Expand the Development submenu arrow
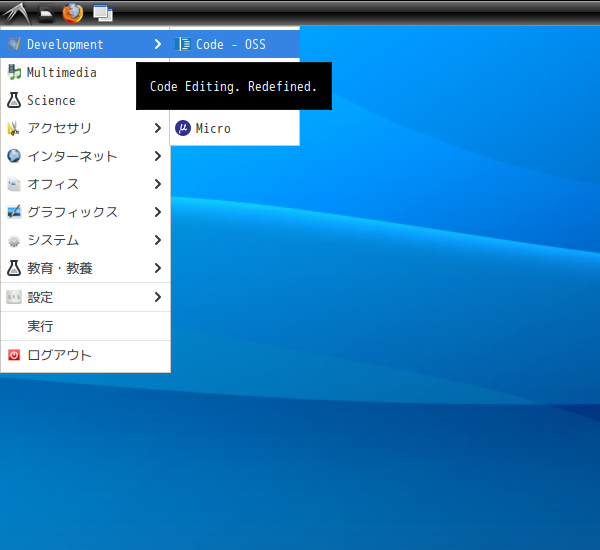 pos(158,44)
